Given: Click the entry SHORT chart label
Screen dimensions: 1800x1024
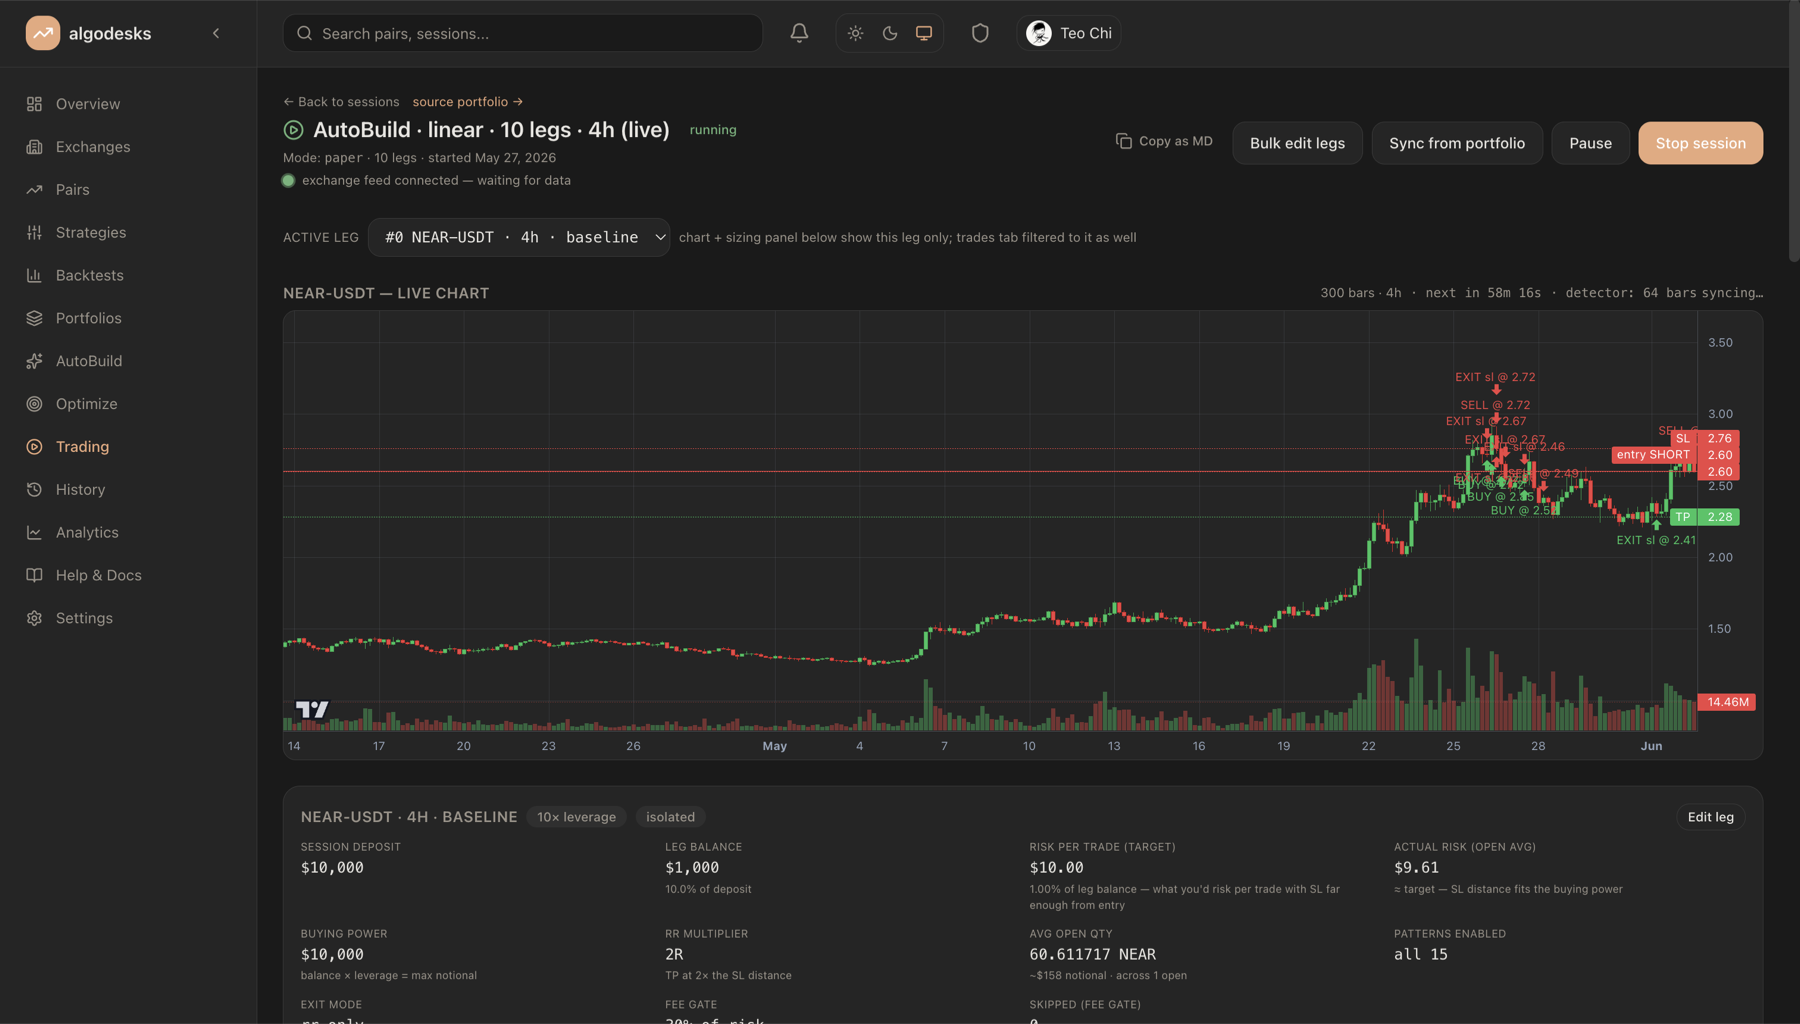Looking at the screenshot, I should [1653, 455].
